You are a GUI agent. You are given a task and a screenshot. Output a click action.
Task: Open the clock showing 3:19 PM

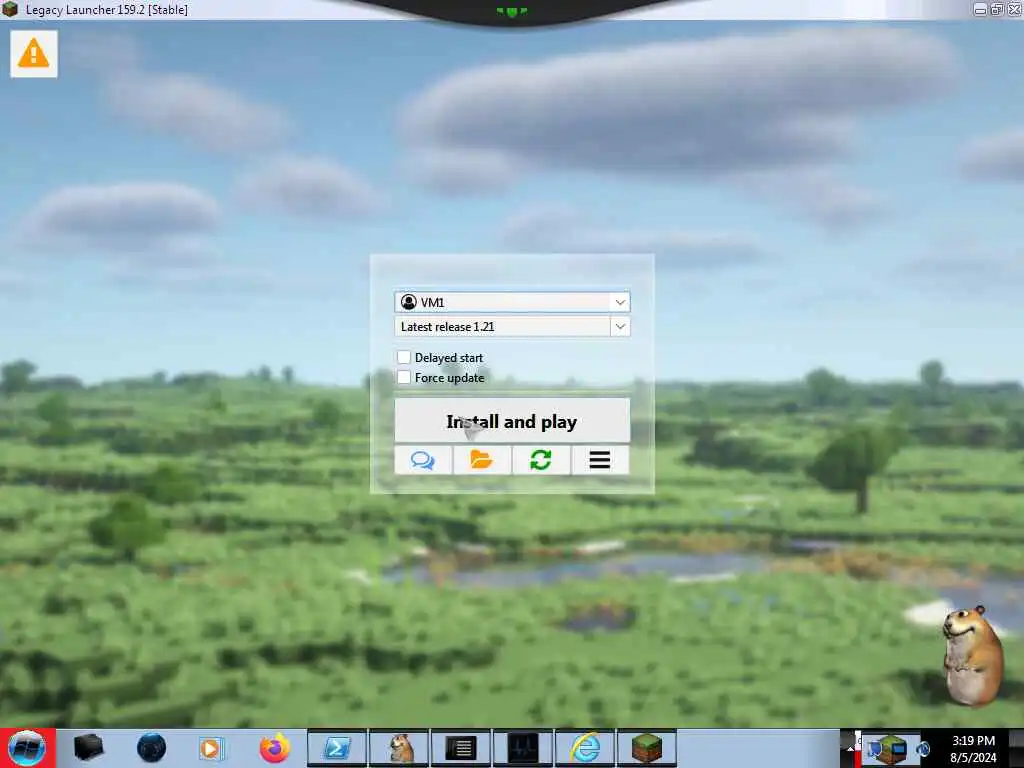click(973, 749)
